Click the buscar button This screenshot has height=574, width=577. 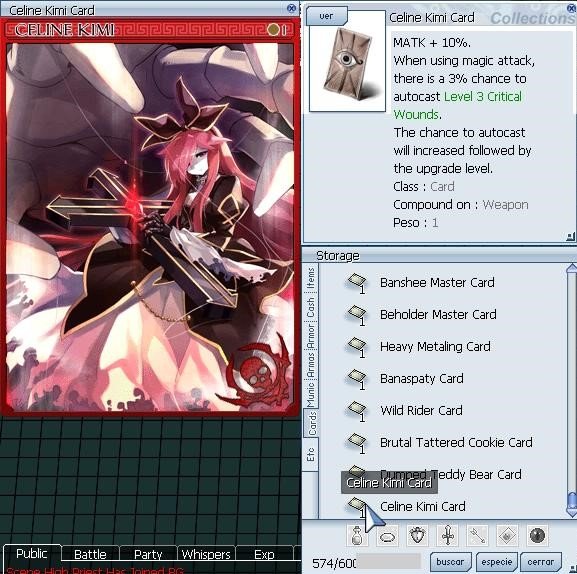click(450, 562)
